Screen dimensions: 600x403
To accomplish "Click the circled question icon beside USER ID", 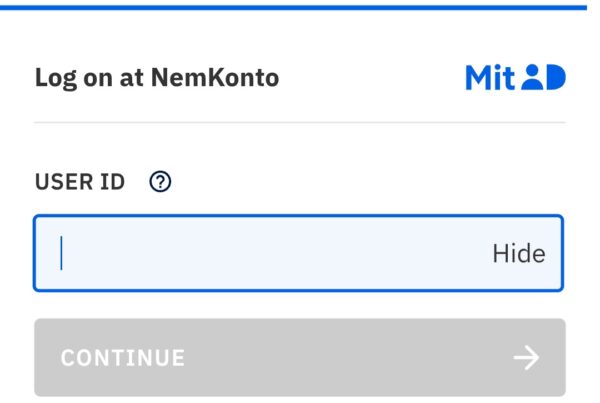I will [160, 181].
